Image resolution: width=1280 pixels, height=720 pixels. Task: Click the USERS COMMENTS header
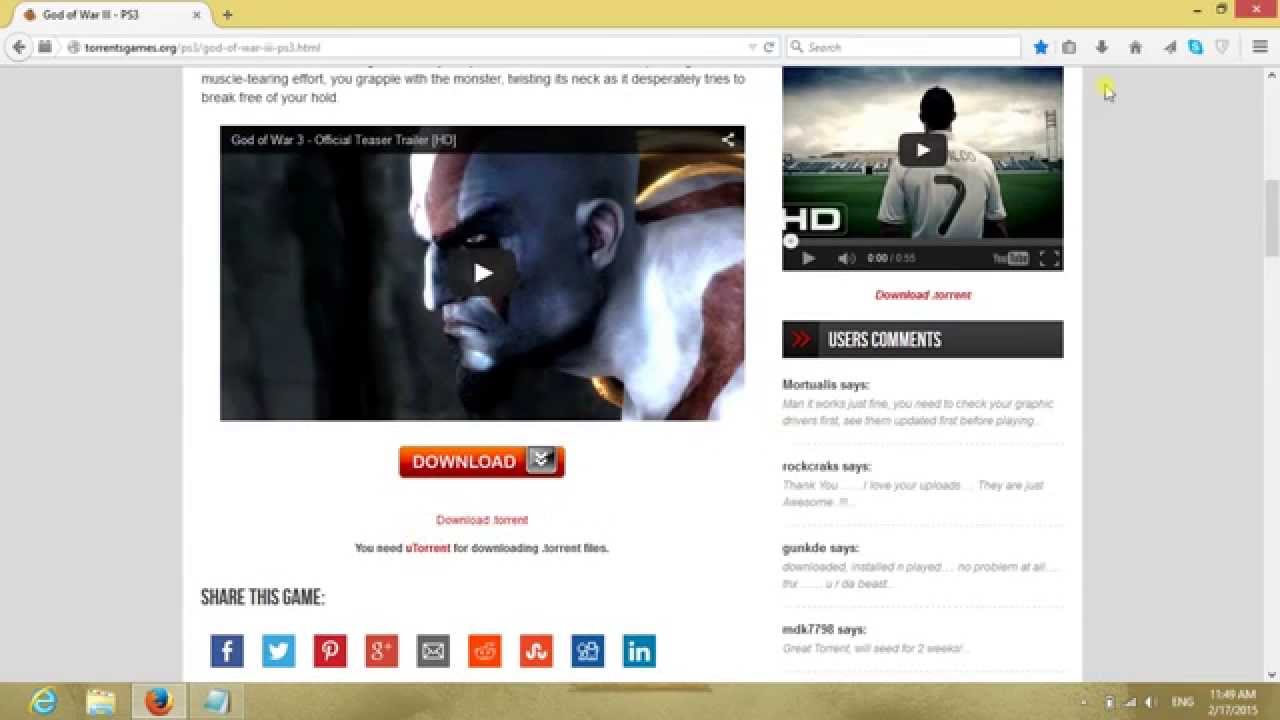[922, 339]
